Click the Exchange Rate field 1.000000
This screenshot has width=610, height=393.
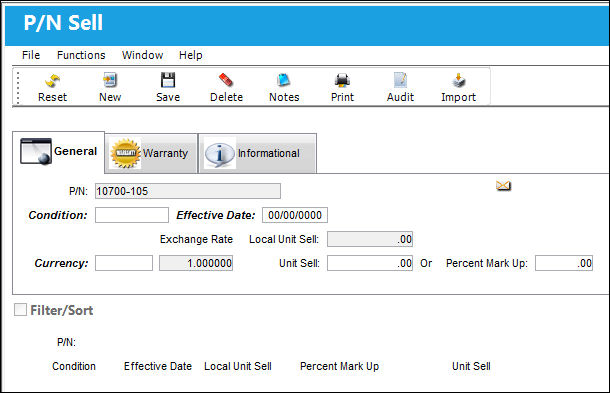(196, 263)
